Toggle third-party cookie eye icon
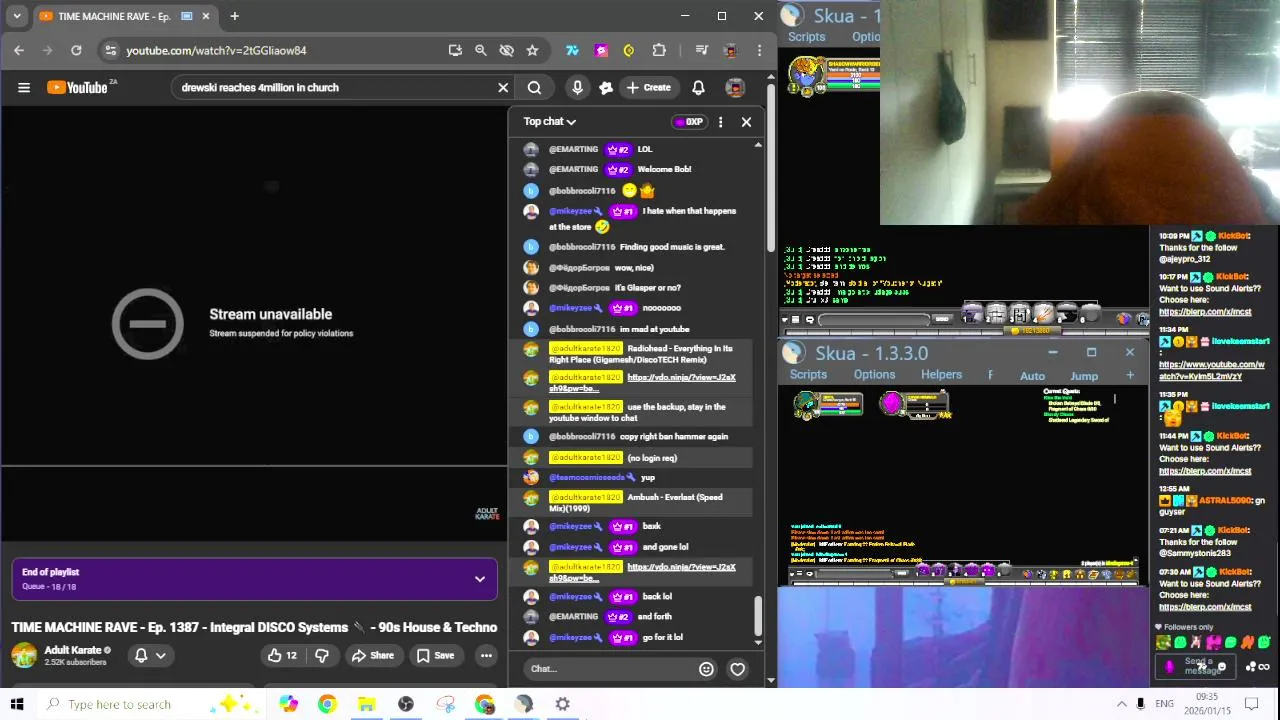This screenshot has width=1280, height=720. 507,50
